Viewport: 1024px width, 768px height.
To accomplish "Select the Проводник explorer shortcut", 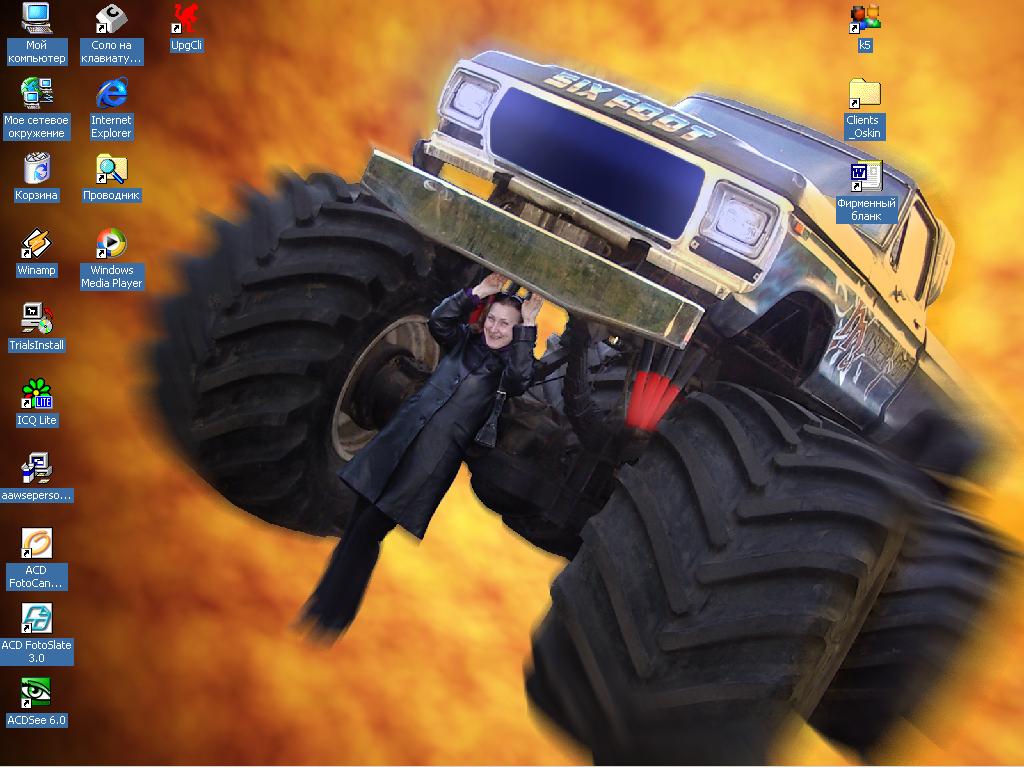I will (111, 168).
